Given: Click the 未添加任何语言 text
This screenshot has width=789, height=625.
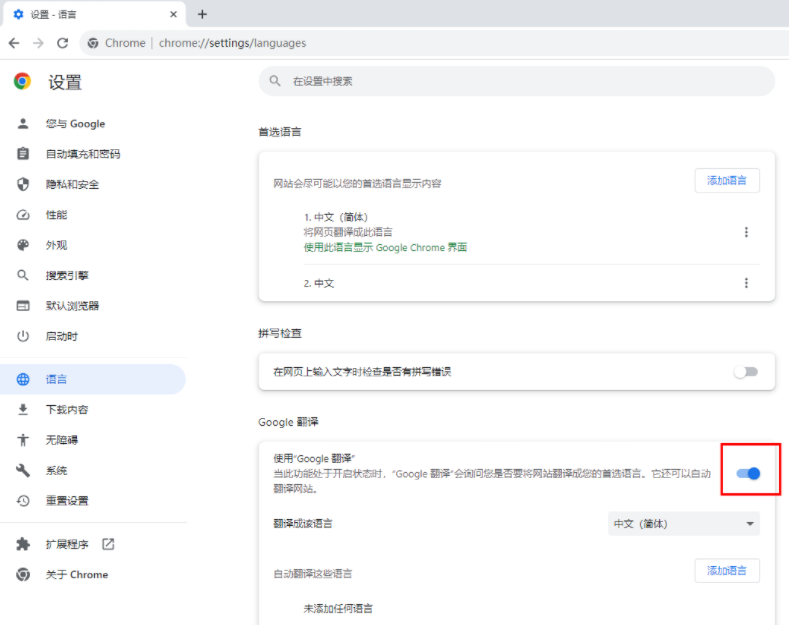Looking at the screenshot, I should coord(338,609).
